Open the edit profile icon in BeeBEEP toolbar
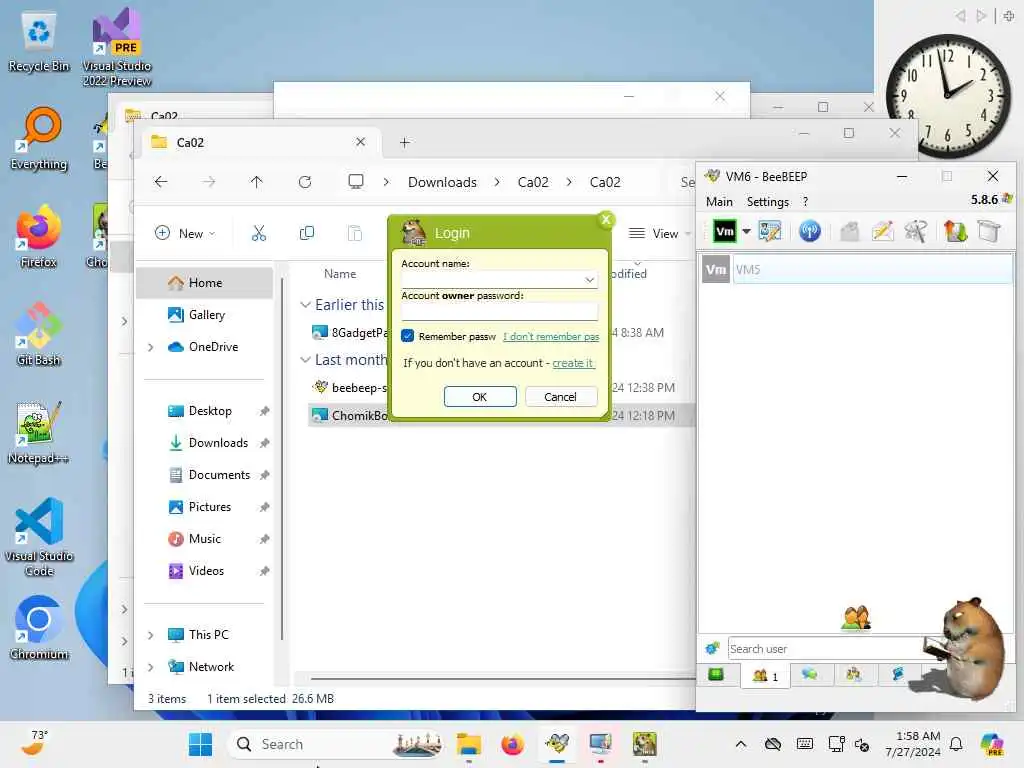 (x=770, y=231)
